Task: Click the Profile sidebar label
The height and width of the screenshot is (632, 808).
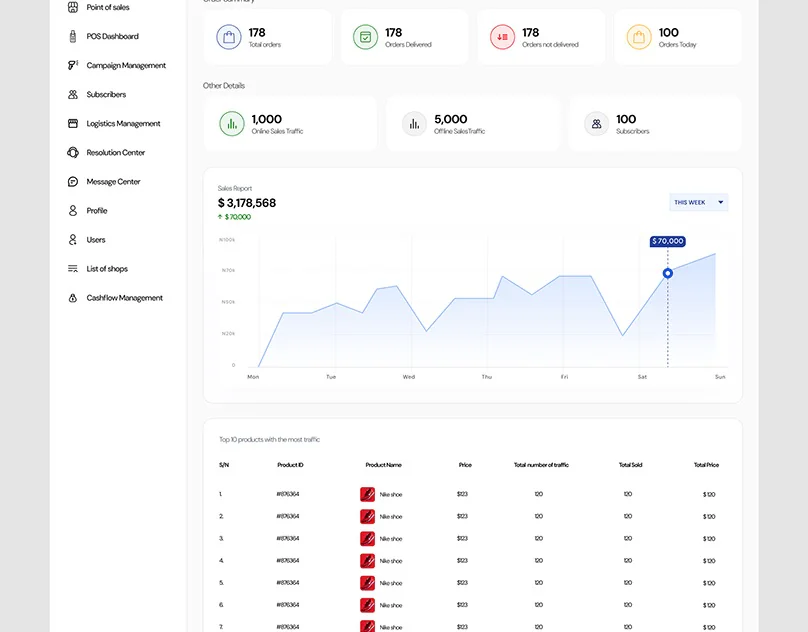Action: [x=97, y=210]
